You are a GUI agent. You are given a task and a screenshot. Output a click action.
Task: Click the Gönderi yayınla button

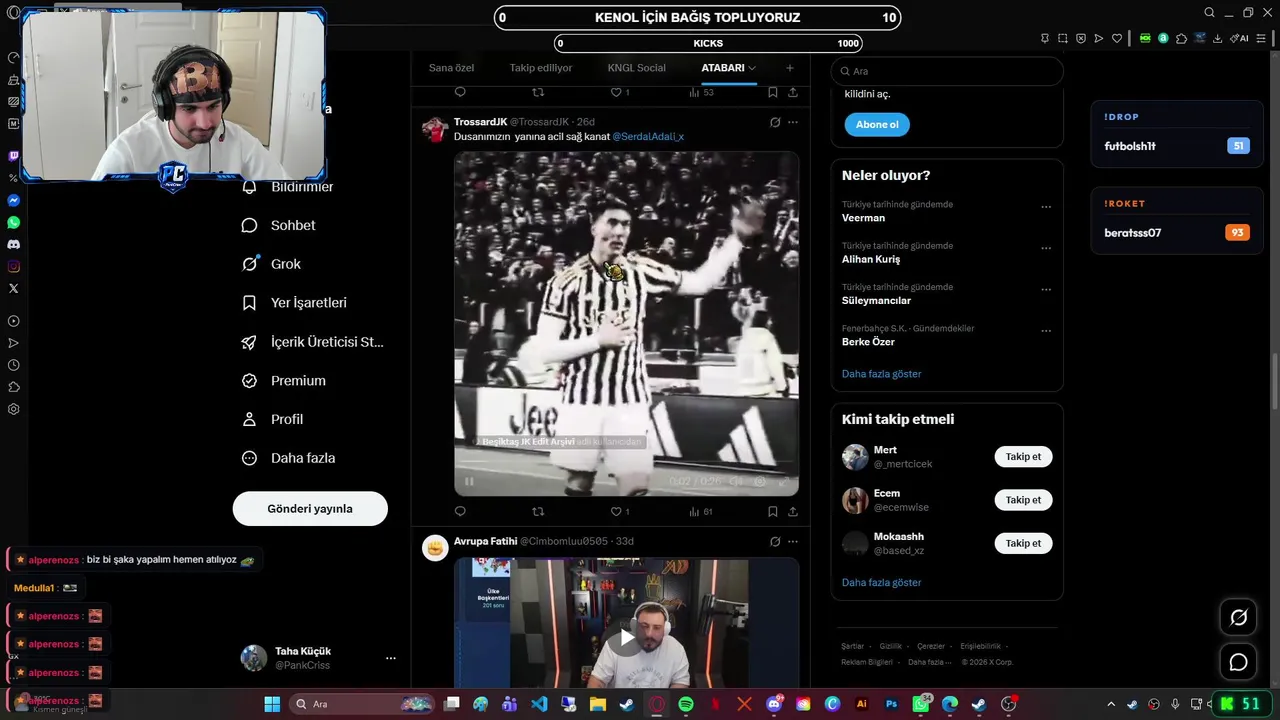coord(310,509)
